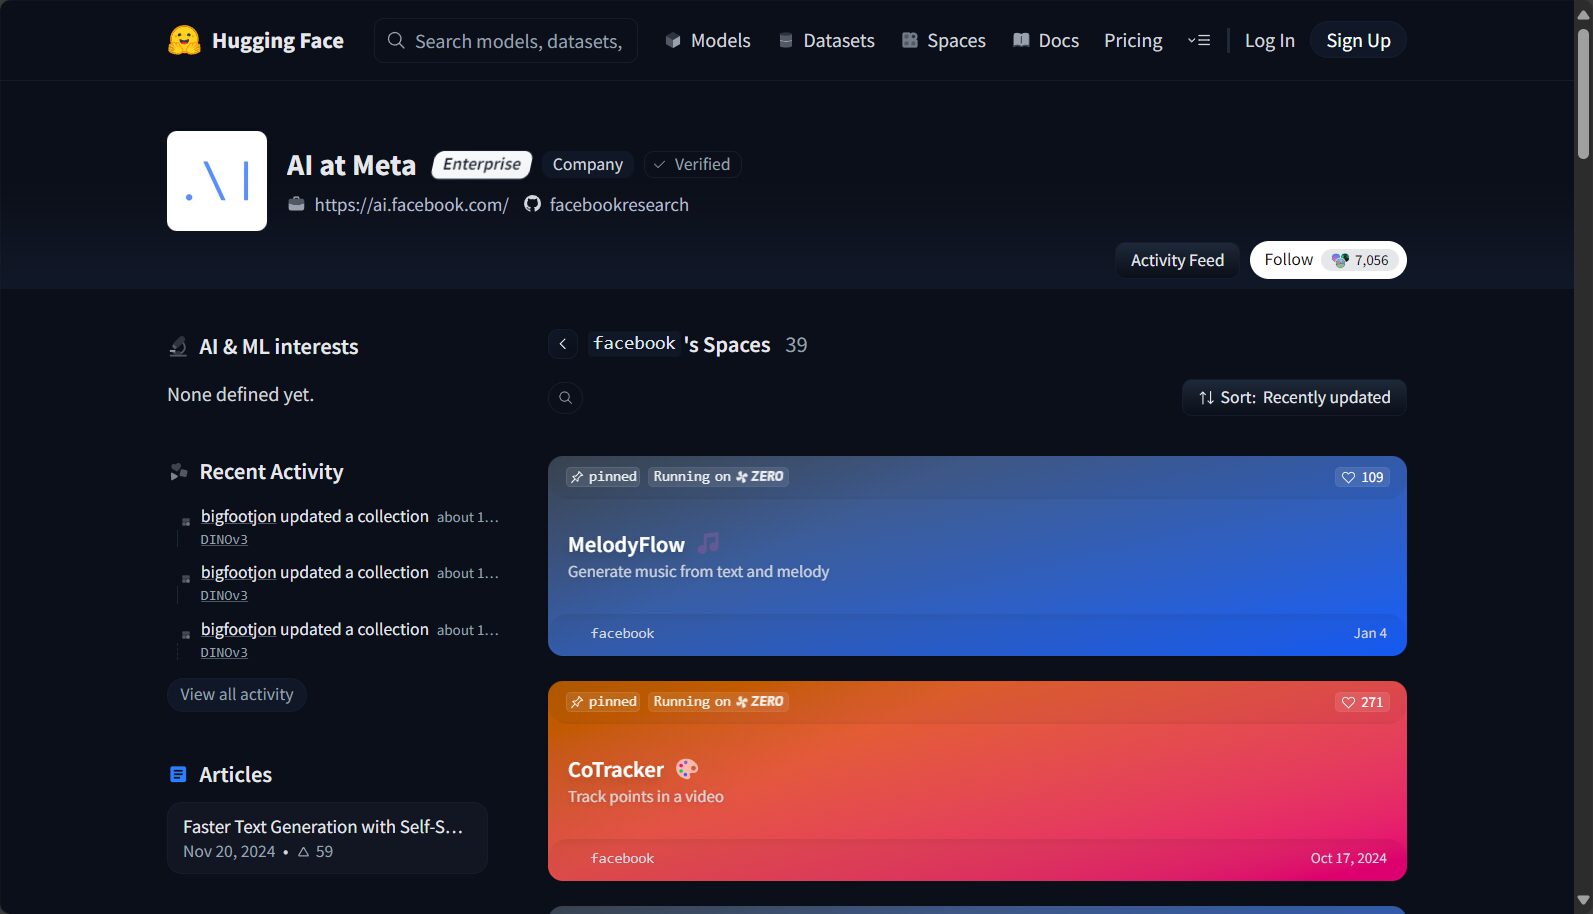1593x914 pixels.
Task: Click the Verified badge
Action: (692, 164)
